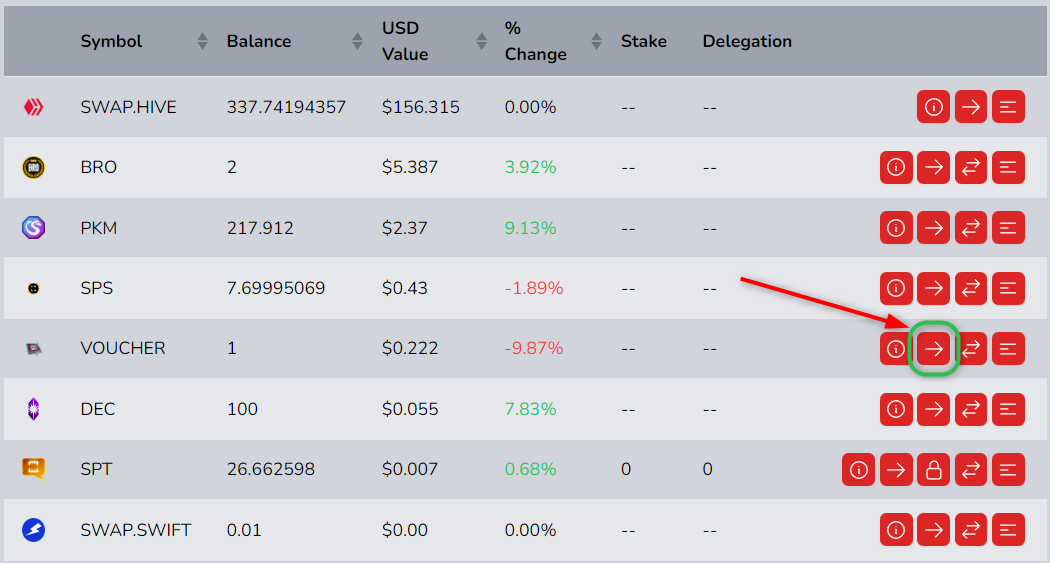The height and width of the screenshot is (563, 1050).
Task: Select the VOUCHER symbol text
Action: click(123, 349)
